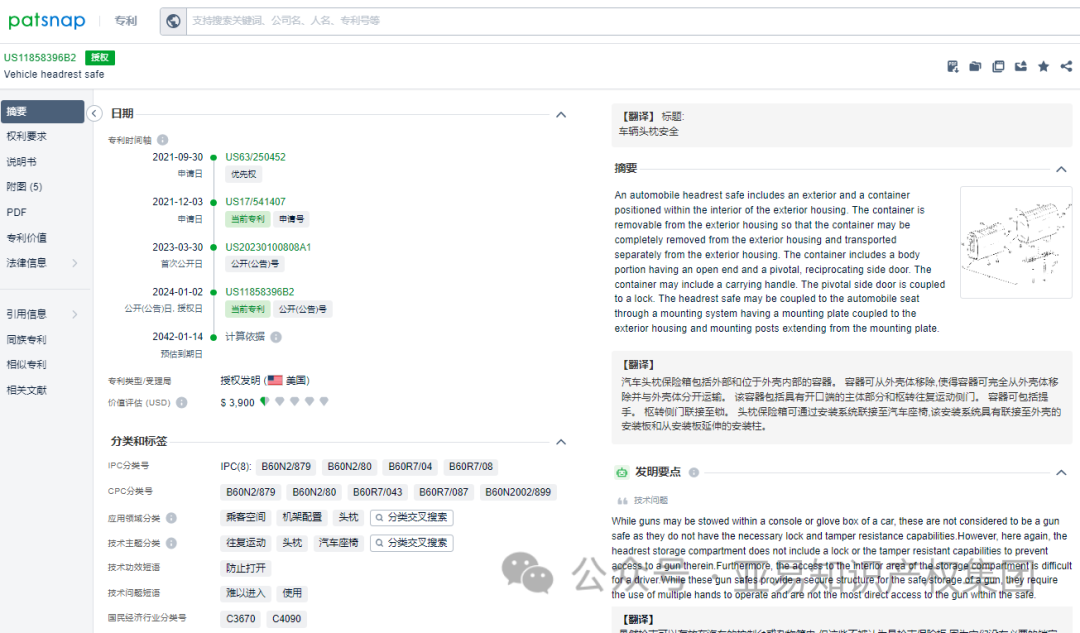Click the patsnap logo
The image size is (1080, 633).
point(46,20)
